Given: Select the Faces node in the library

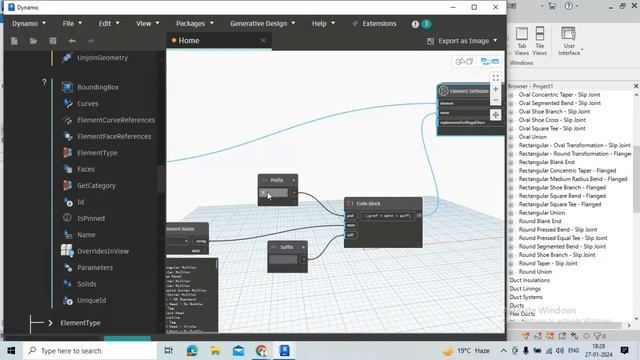Looking at the screenshot, I should pyautogui.click(x=86, y=169).
